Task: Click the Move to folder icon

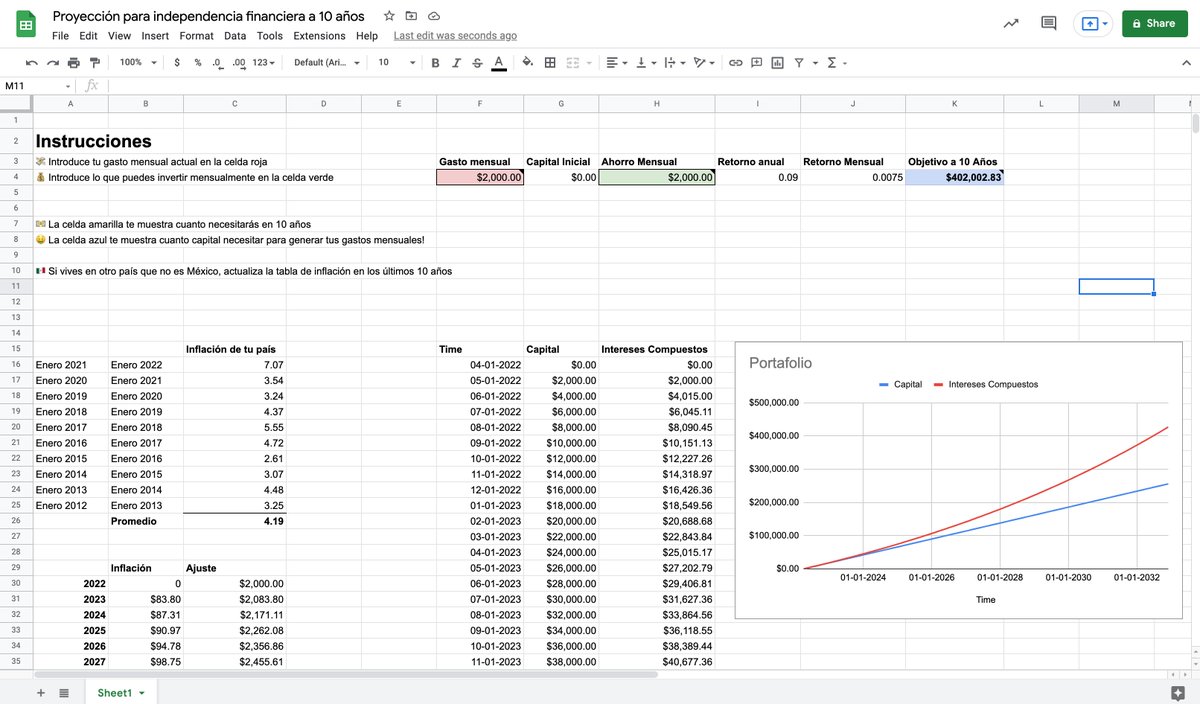Action: pyautogui.click(x=411, y=16)
